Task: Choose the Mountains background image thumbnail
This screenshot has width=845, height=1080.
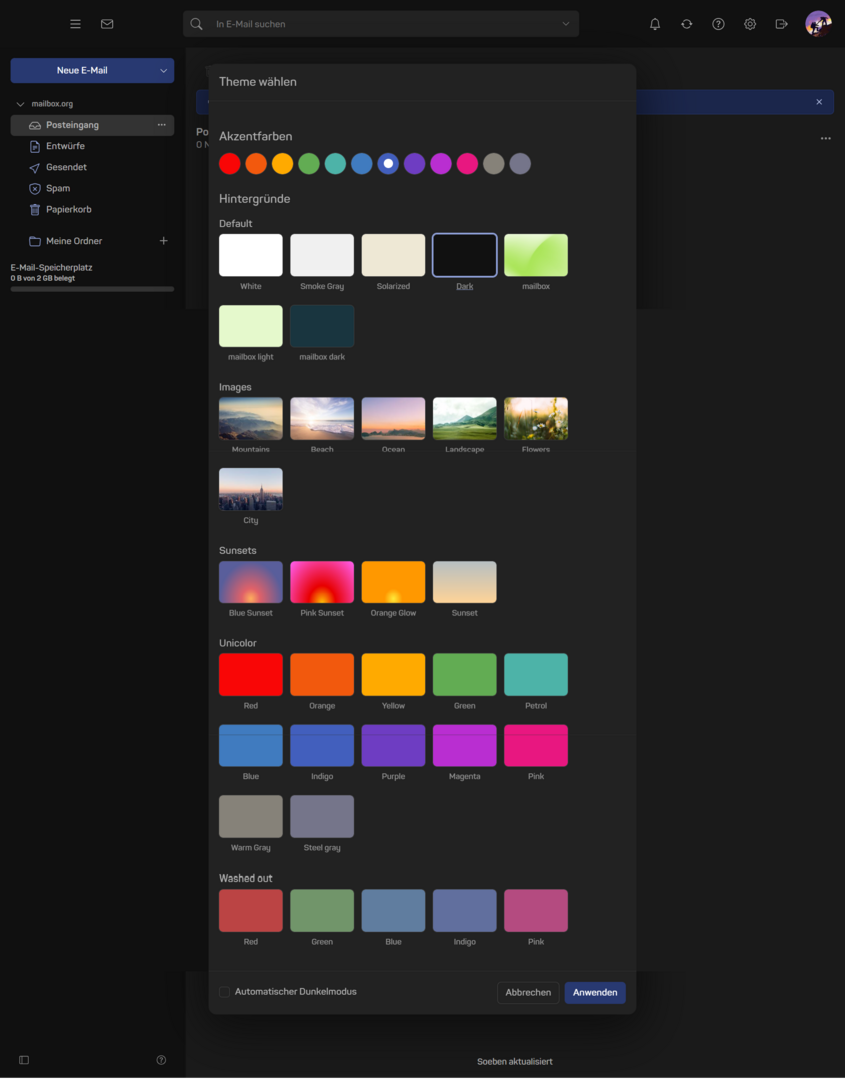Action: [x=251, y=419]
